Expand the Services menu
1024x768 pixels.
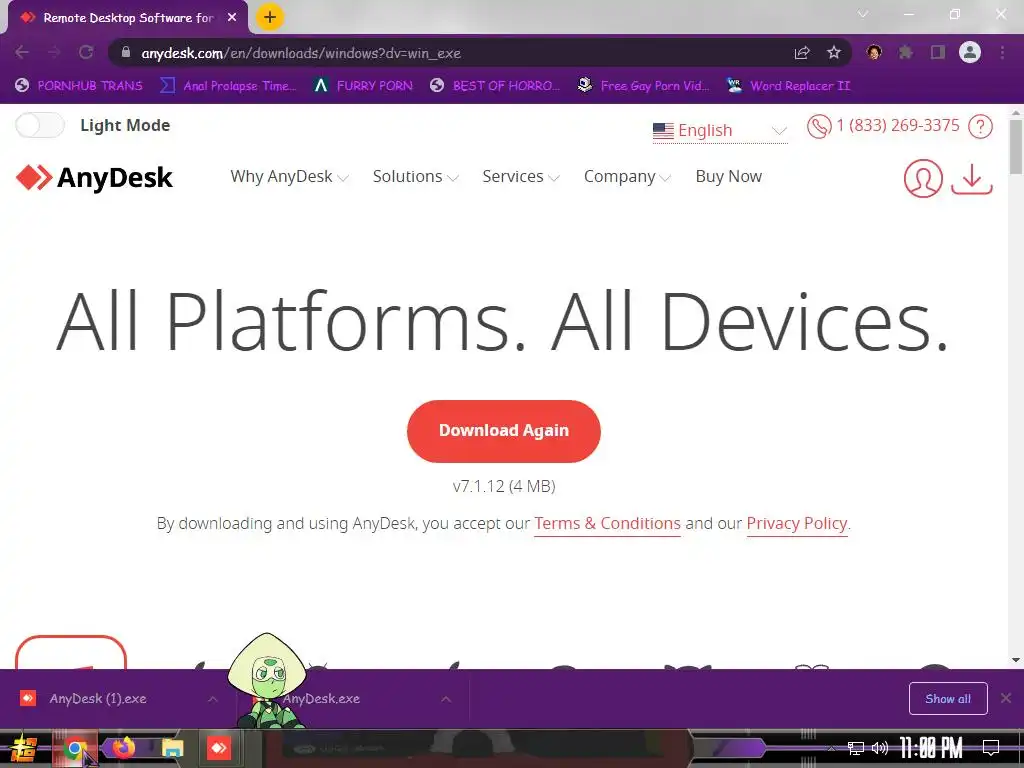(x=520, y=176)
